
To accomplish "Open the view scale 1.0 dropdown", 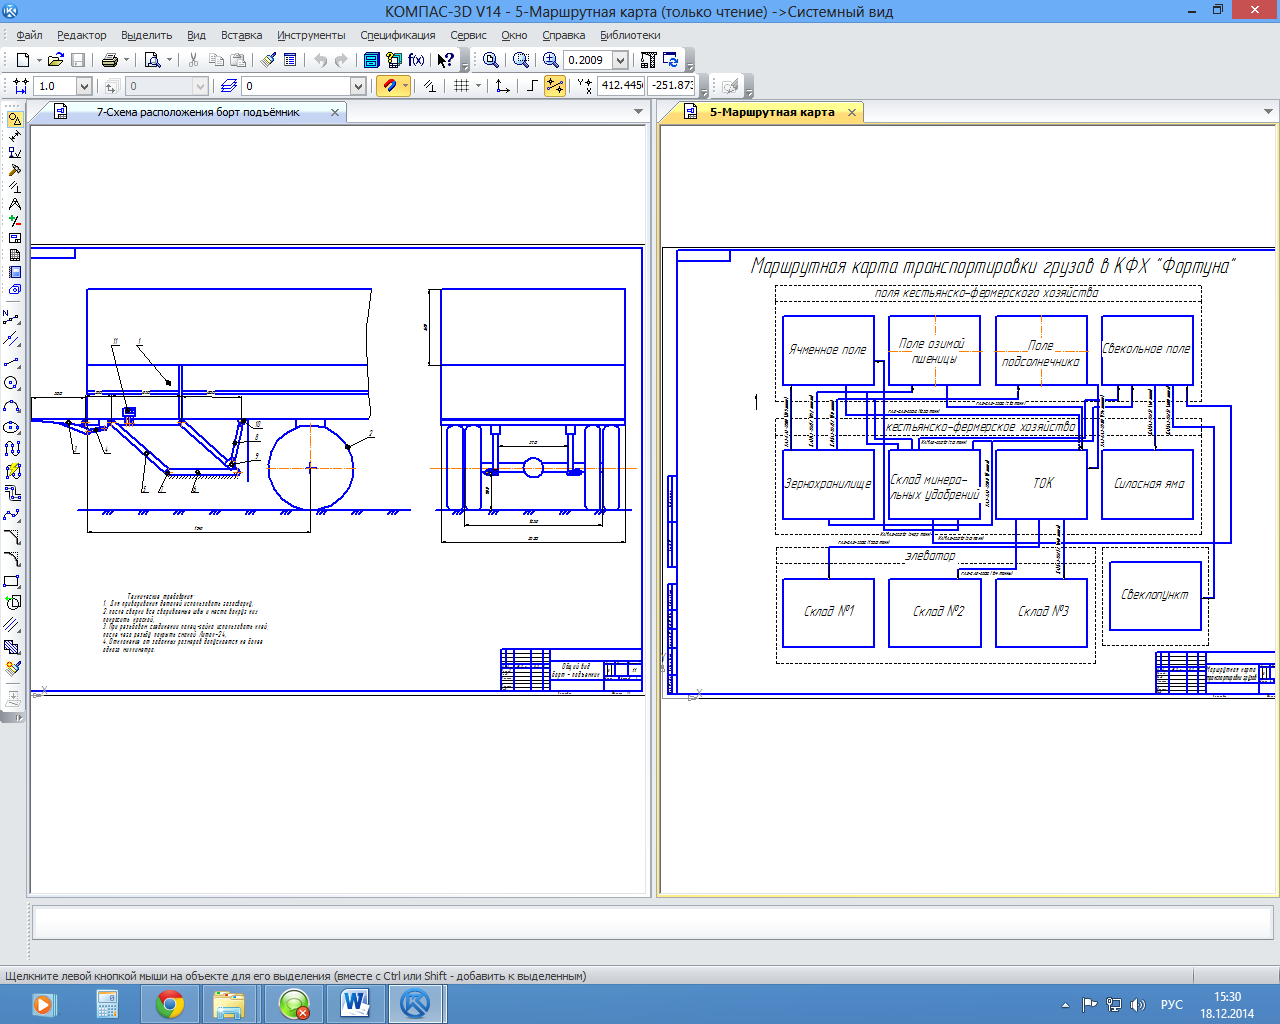I will 84,86.
